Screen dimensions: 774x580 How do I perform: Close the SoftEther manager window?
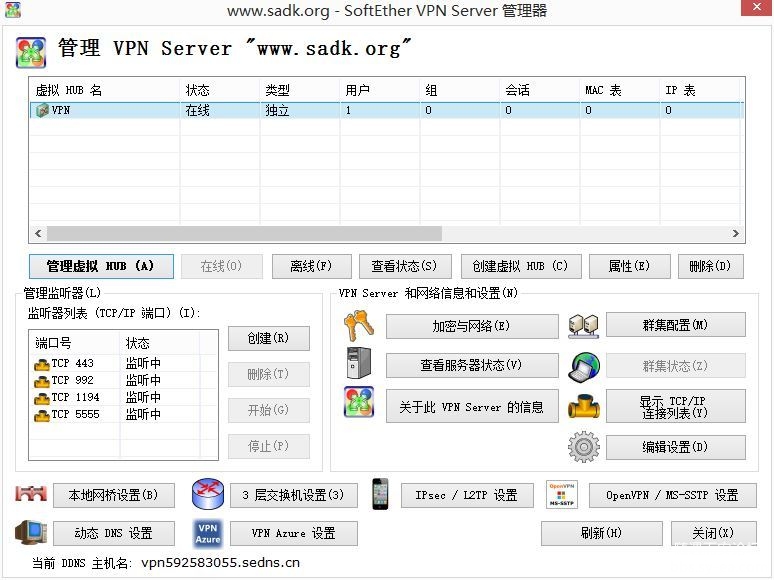757,7
